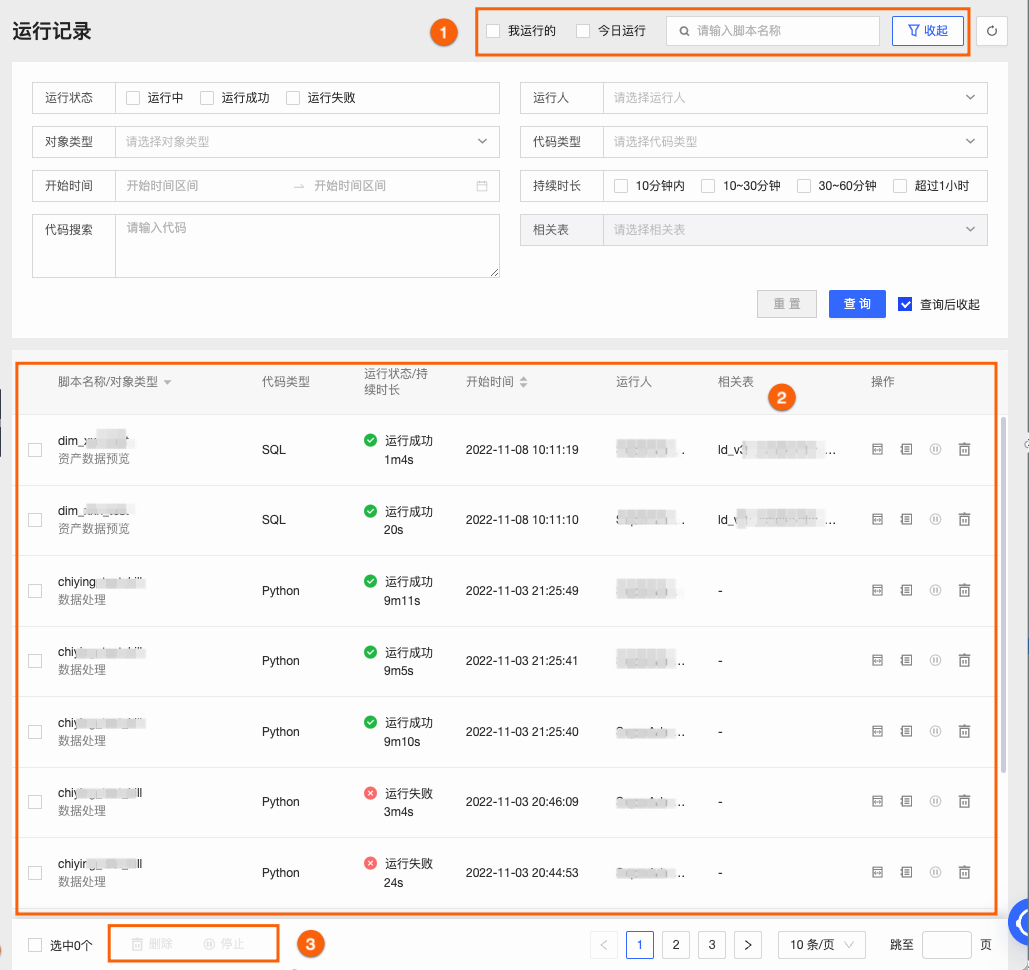This screenshot has width=1029, height=970.
Task: Delete the 21:25:49 run record
Action: [x=964, y=591]
